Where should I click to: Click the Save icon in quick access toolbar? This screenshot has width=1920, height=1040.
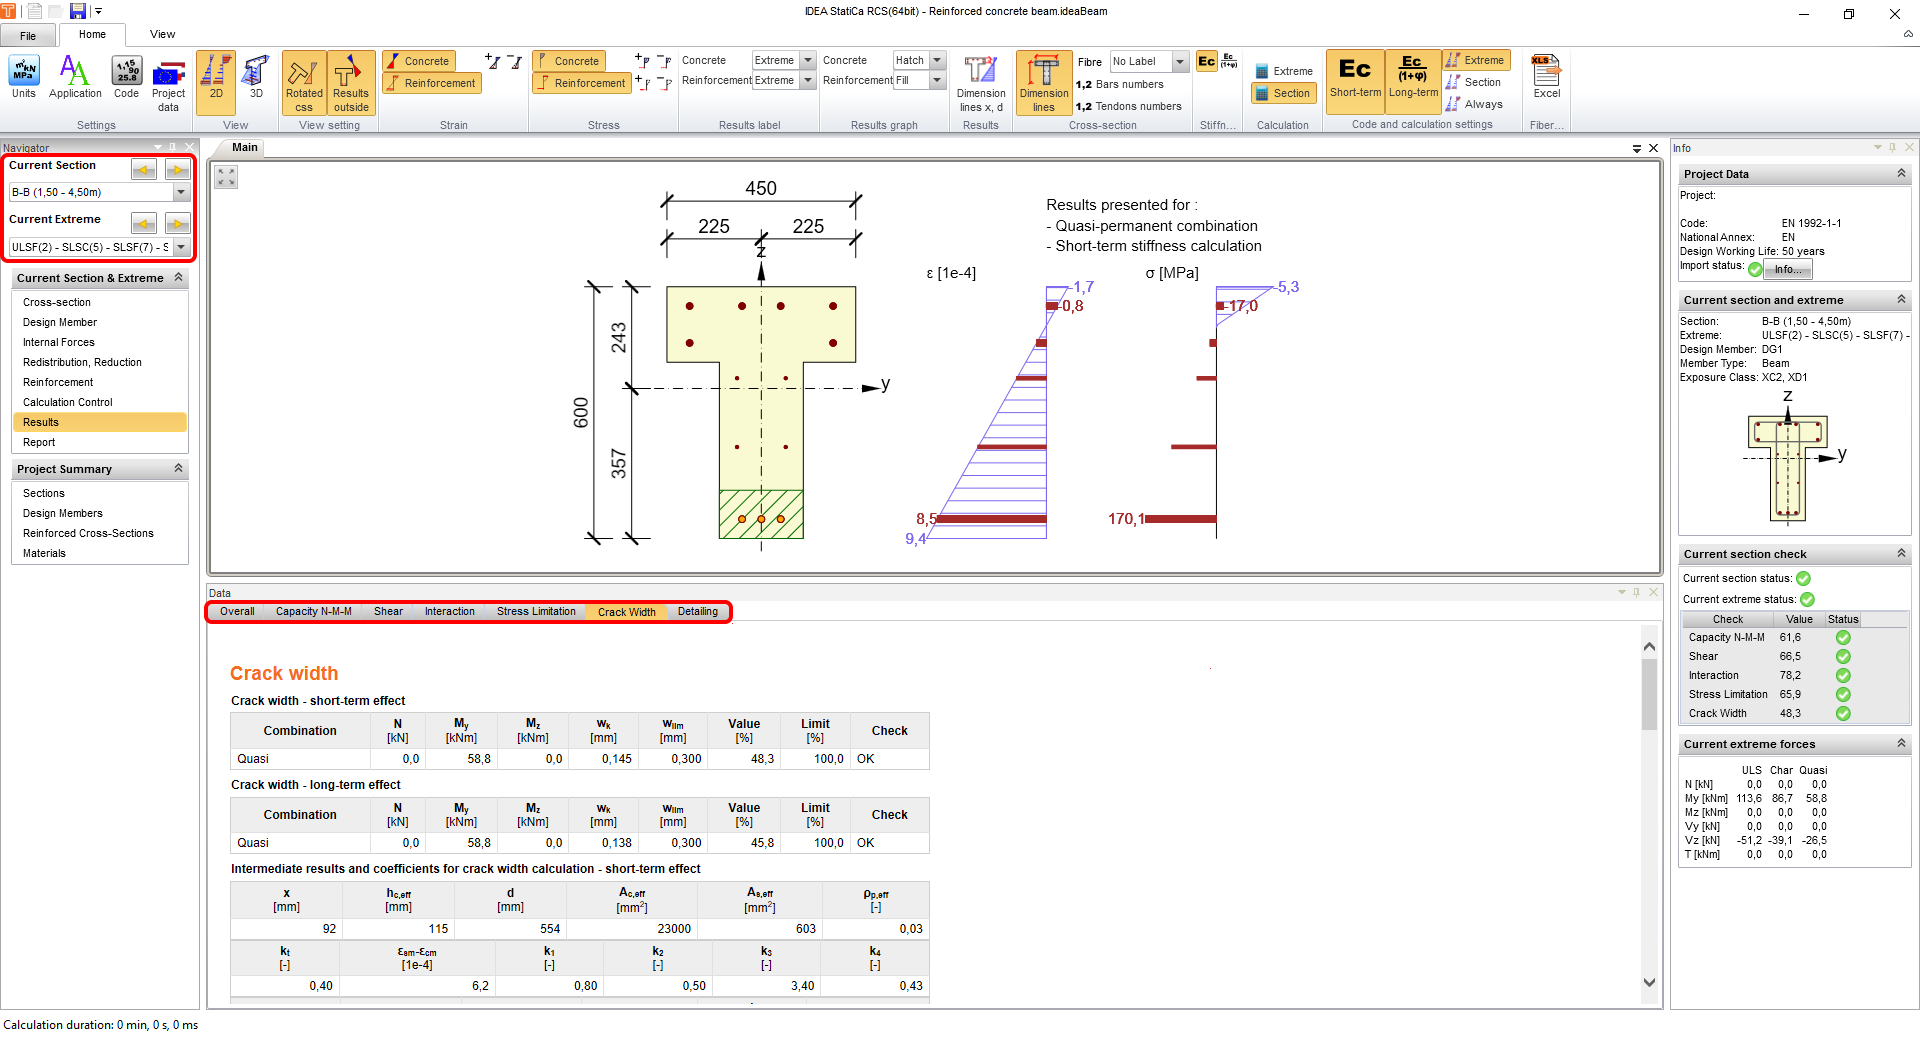77,11
